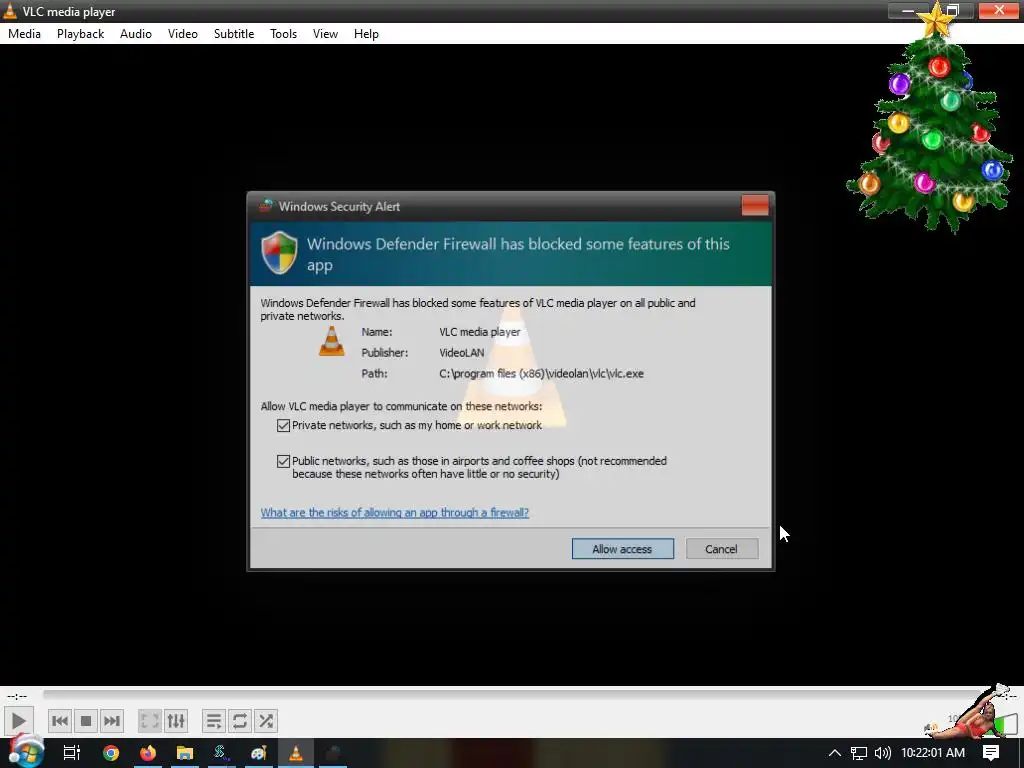Click the elapsed time label --:--

pyautogui.click(x=17, y=696)
